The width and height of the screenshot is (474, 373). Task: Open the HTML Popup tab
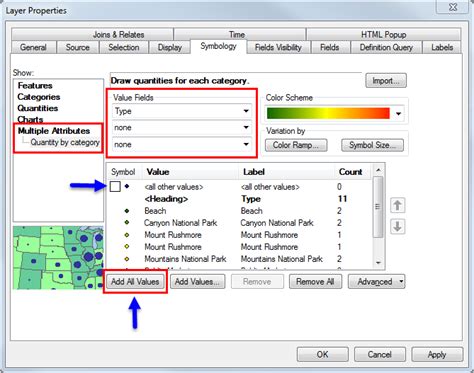383,34
